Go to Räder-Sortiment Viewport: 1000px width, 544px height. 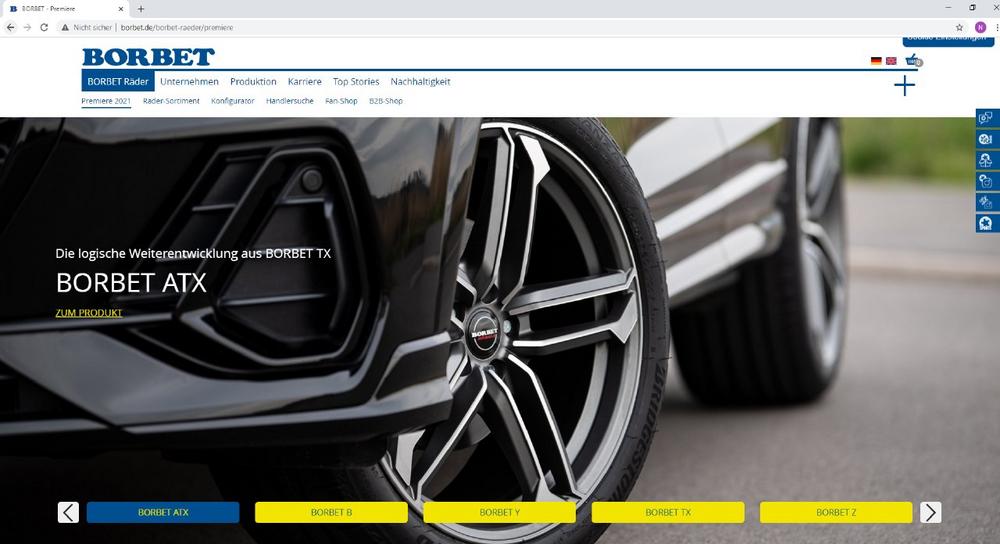(171, 101)
